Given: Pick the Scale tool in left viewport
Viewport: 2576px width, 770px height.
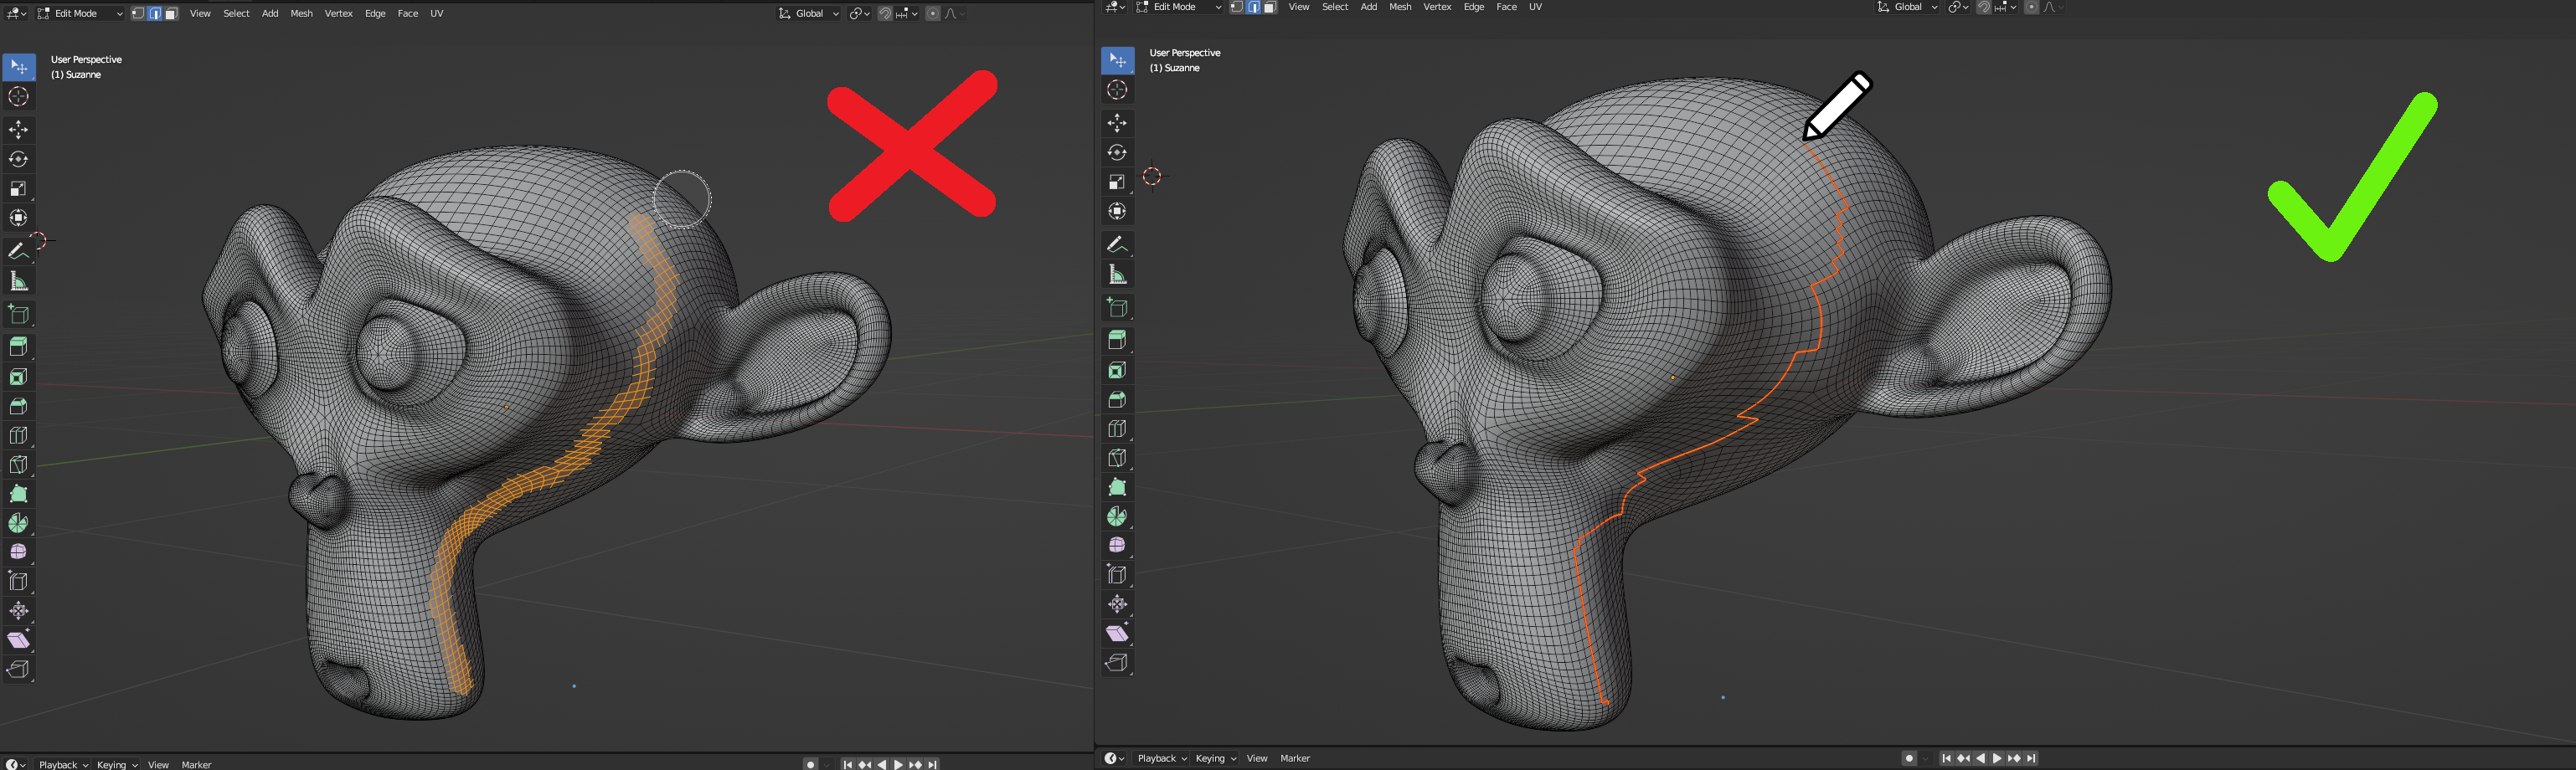Looking at the screenshot, I should (x=19, y=188).
